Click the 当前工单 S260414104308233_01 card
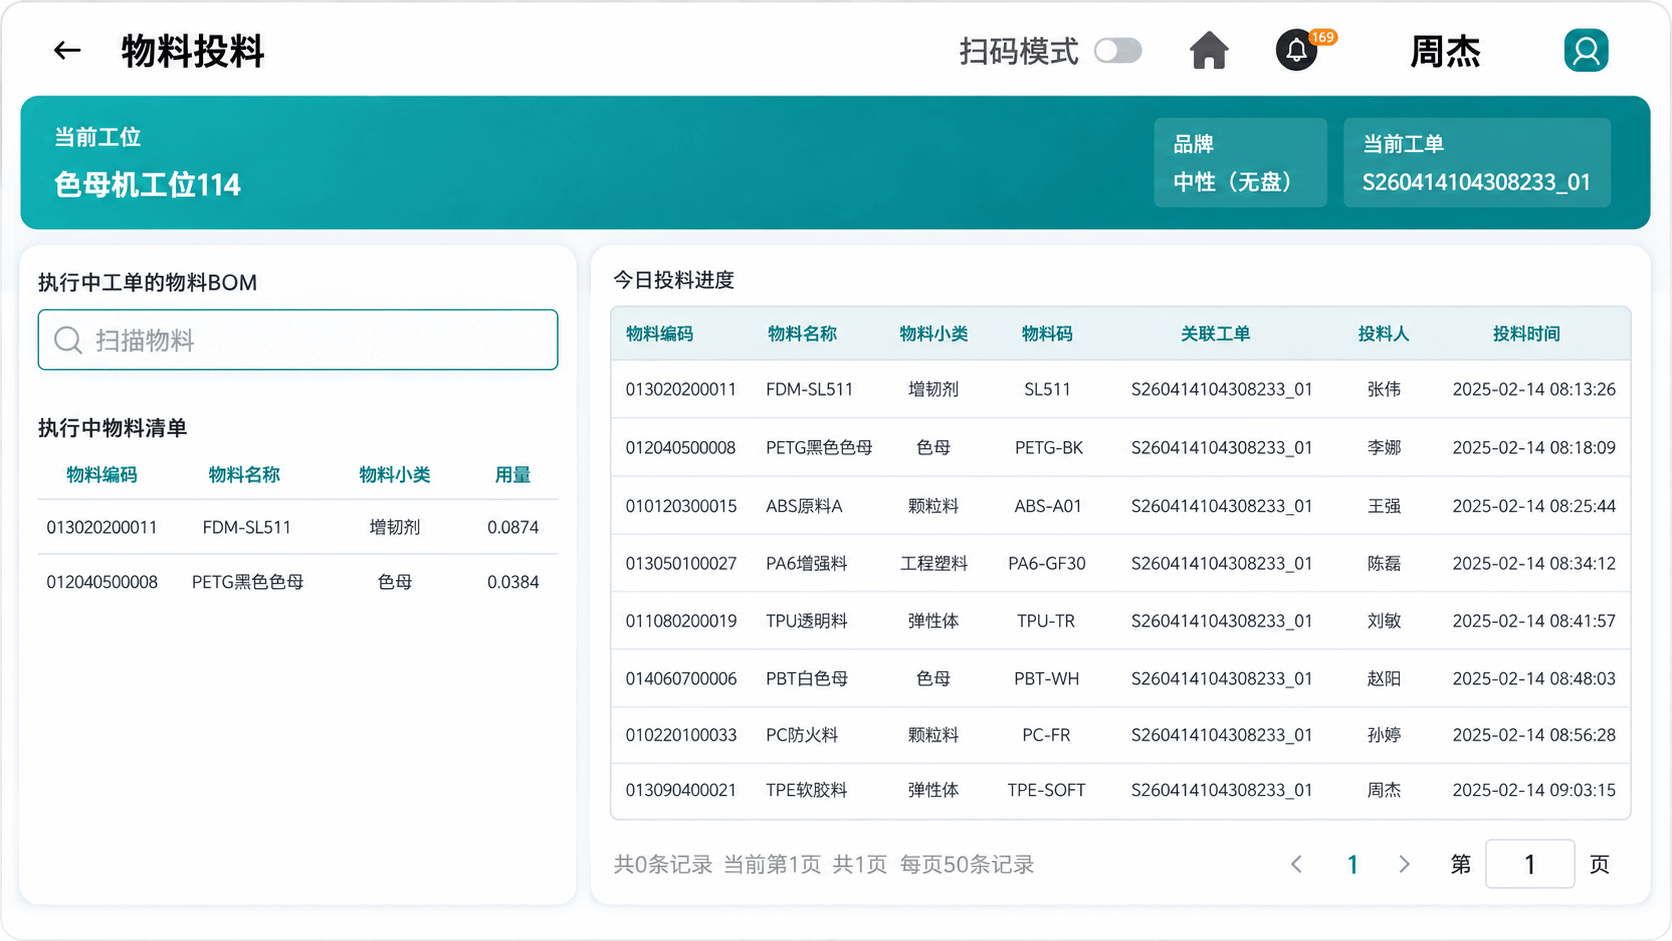The image size is (1672, 941). pyautogui.click(x=1477, y=163)
